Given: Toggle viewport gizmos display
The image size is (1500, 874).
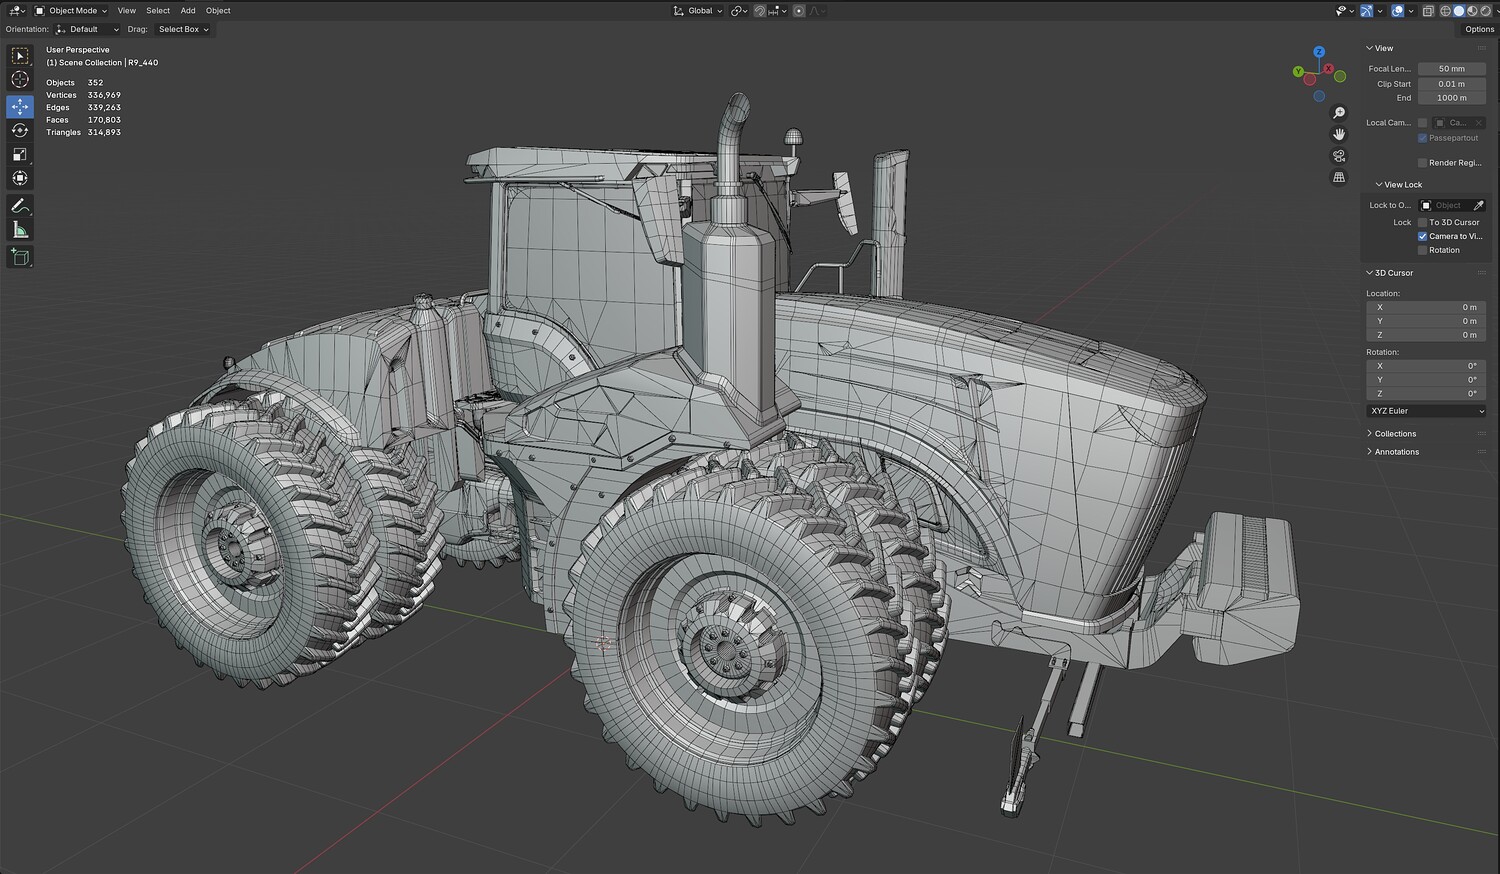Looking at the screenshot, I should [x=1367, y=11].
